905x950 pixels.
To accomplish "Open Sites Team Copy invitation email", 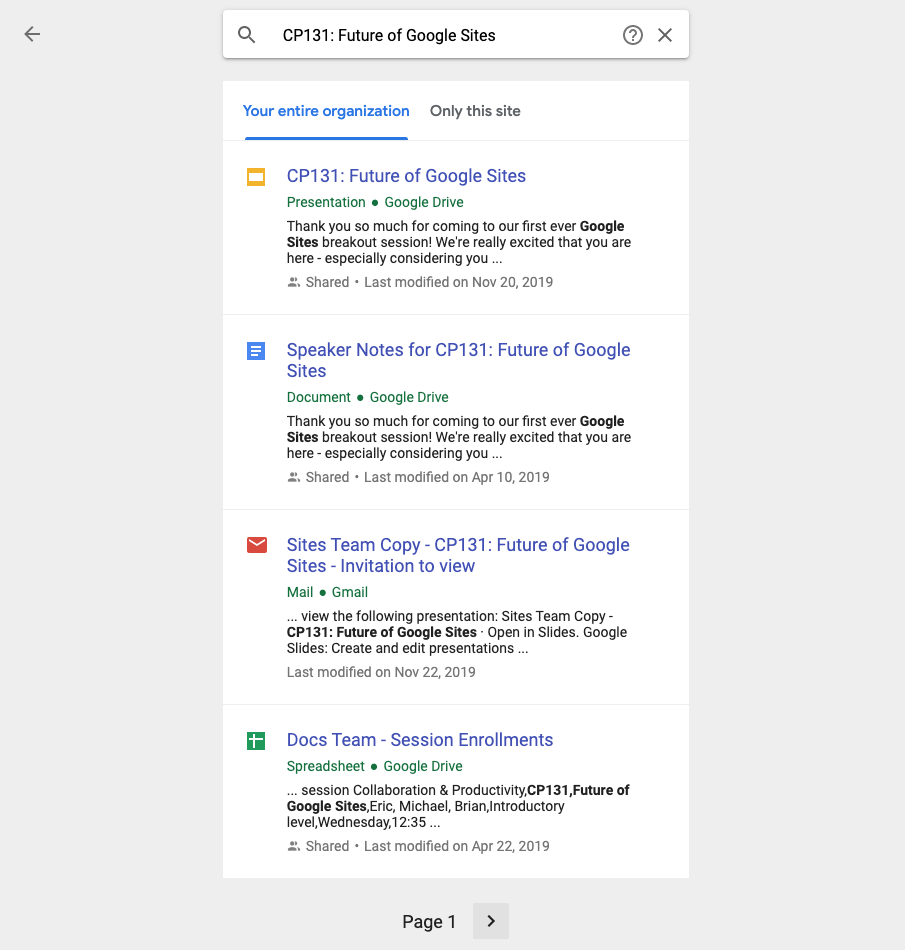I will pos(458,555).
